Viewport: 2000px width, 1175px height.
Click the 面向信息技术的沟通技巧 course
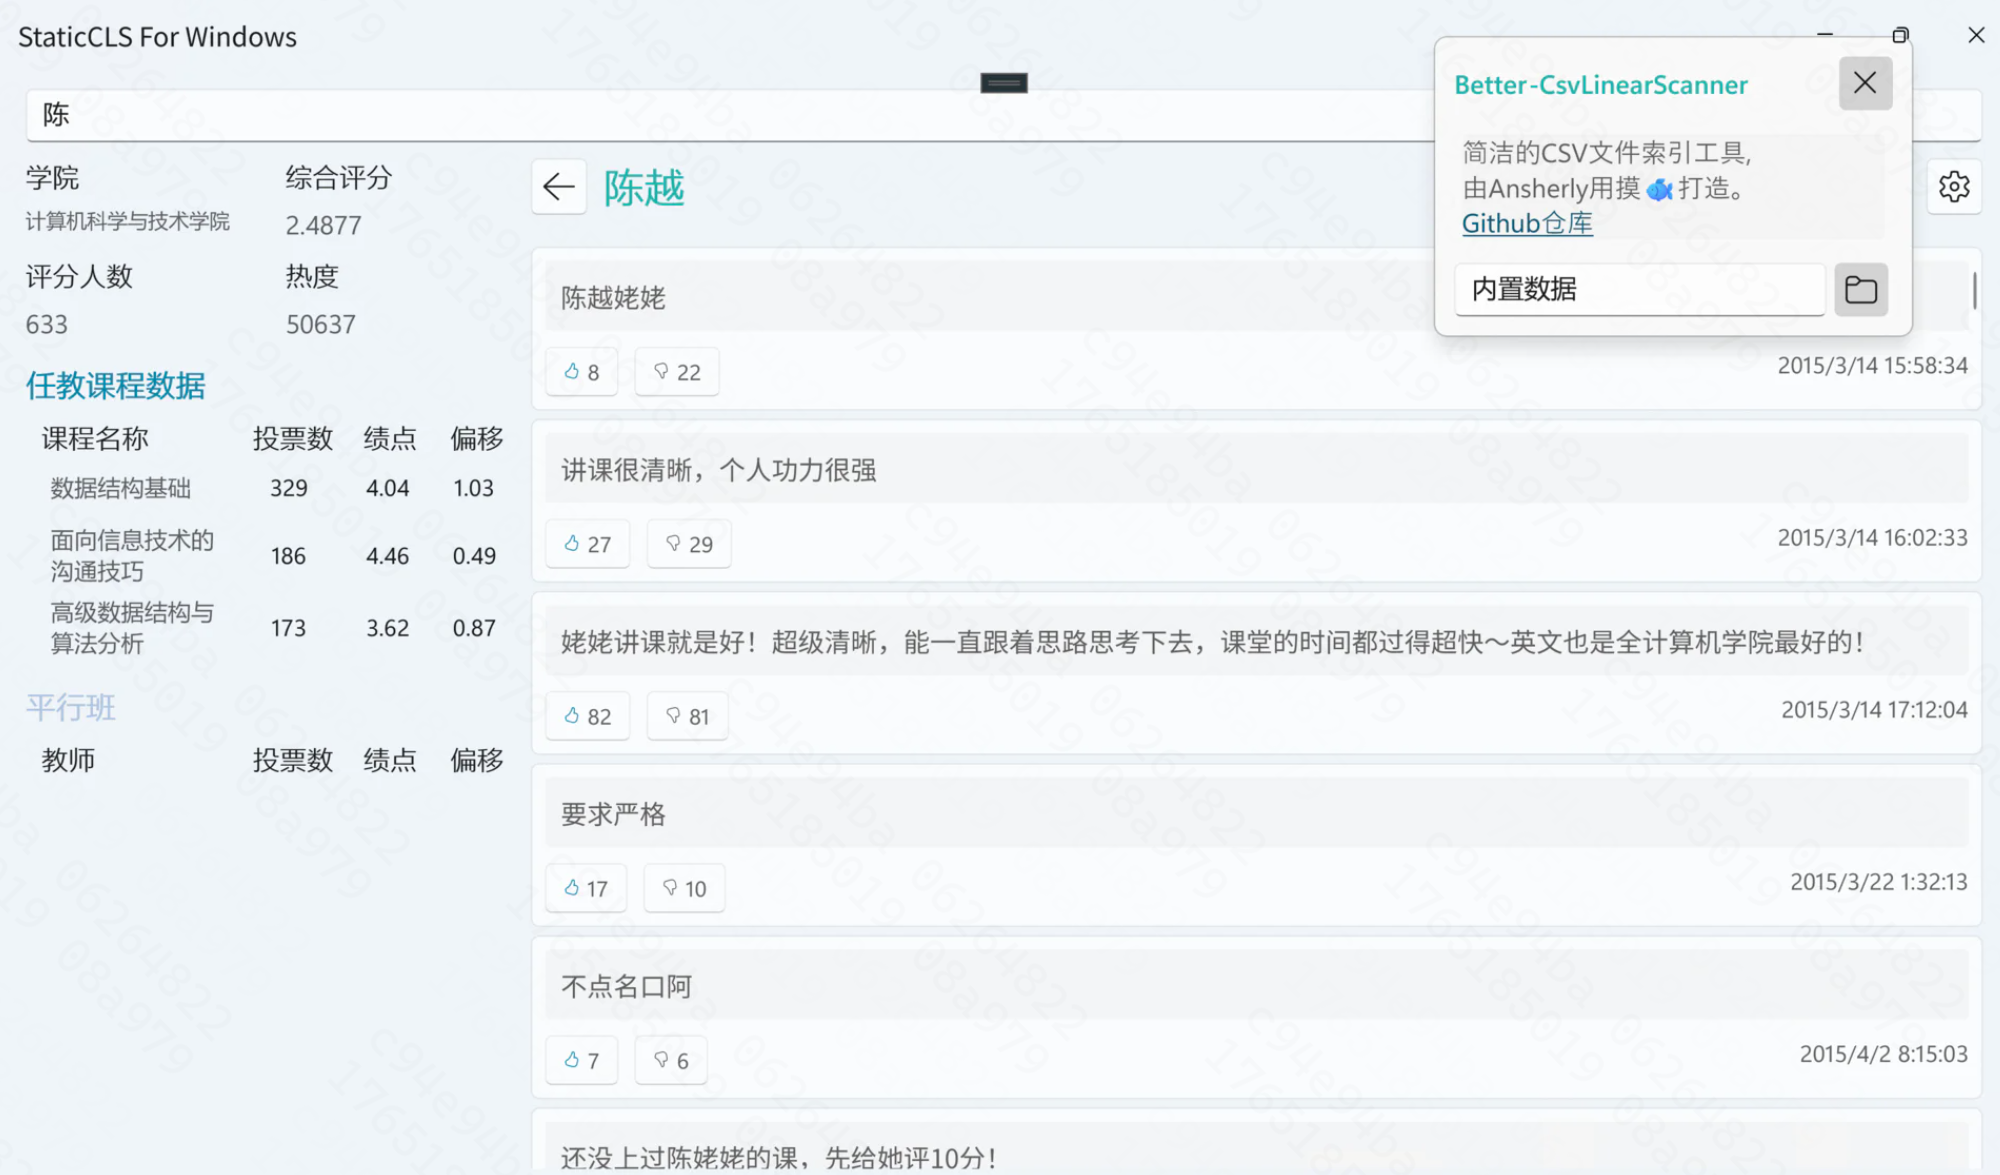132,556
